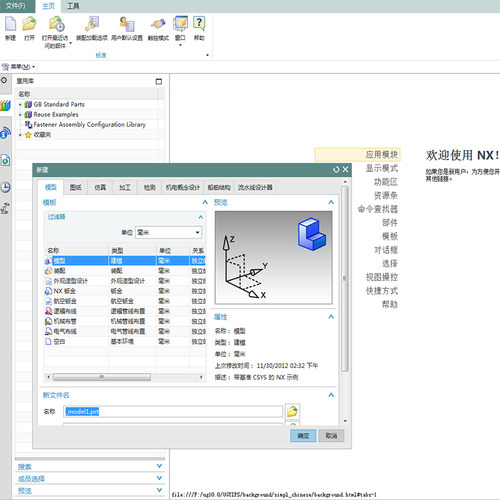Select the 装配 template row
The width and height of the screenshot is (500, 500).
click(x=125, y=271)
